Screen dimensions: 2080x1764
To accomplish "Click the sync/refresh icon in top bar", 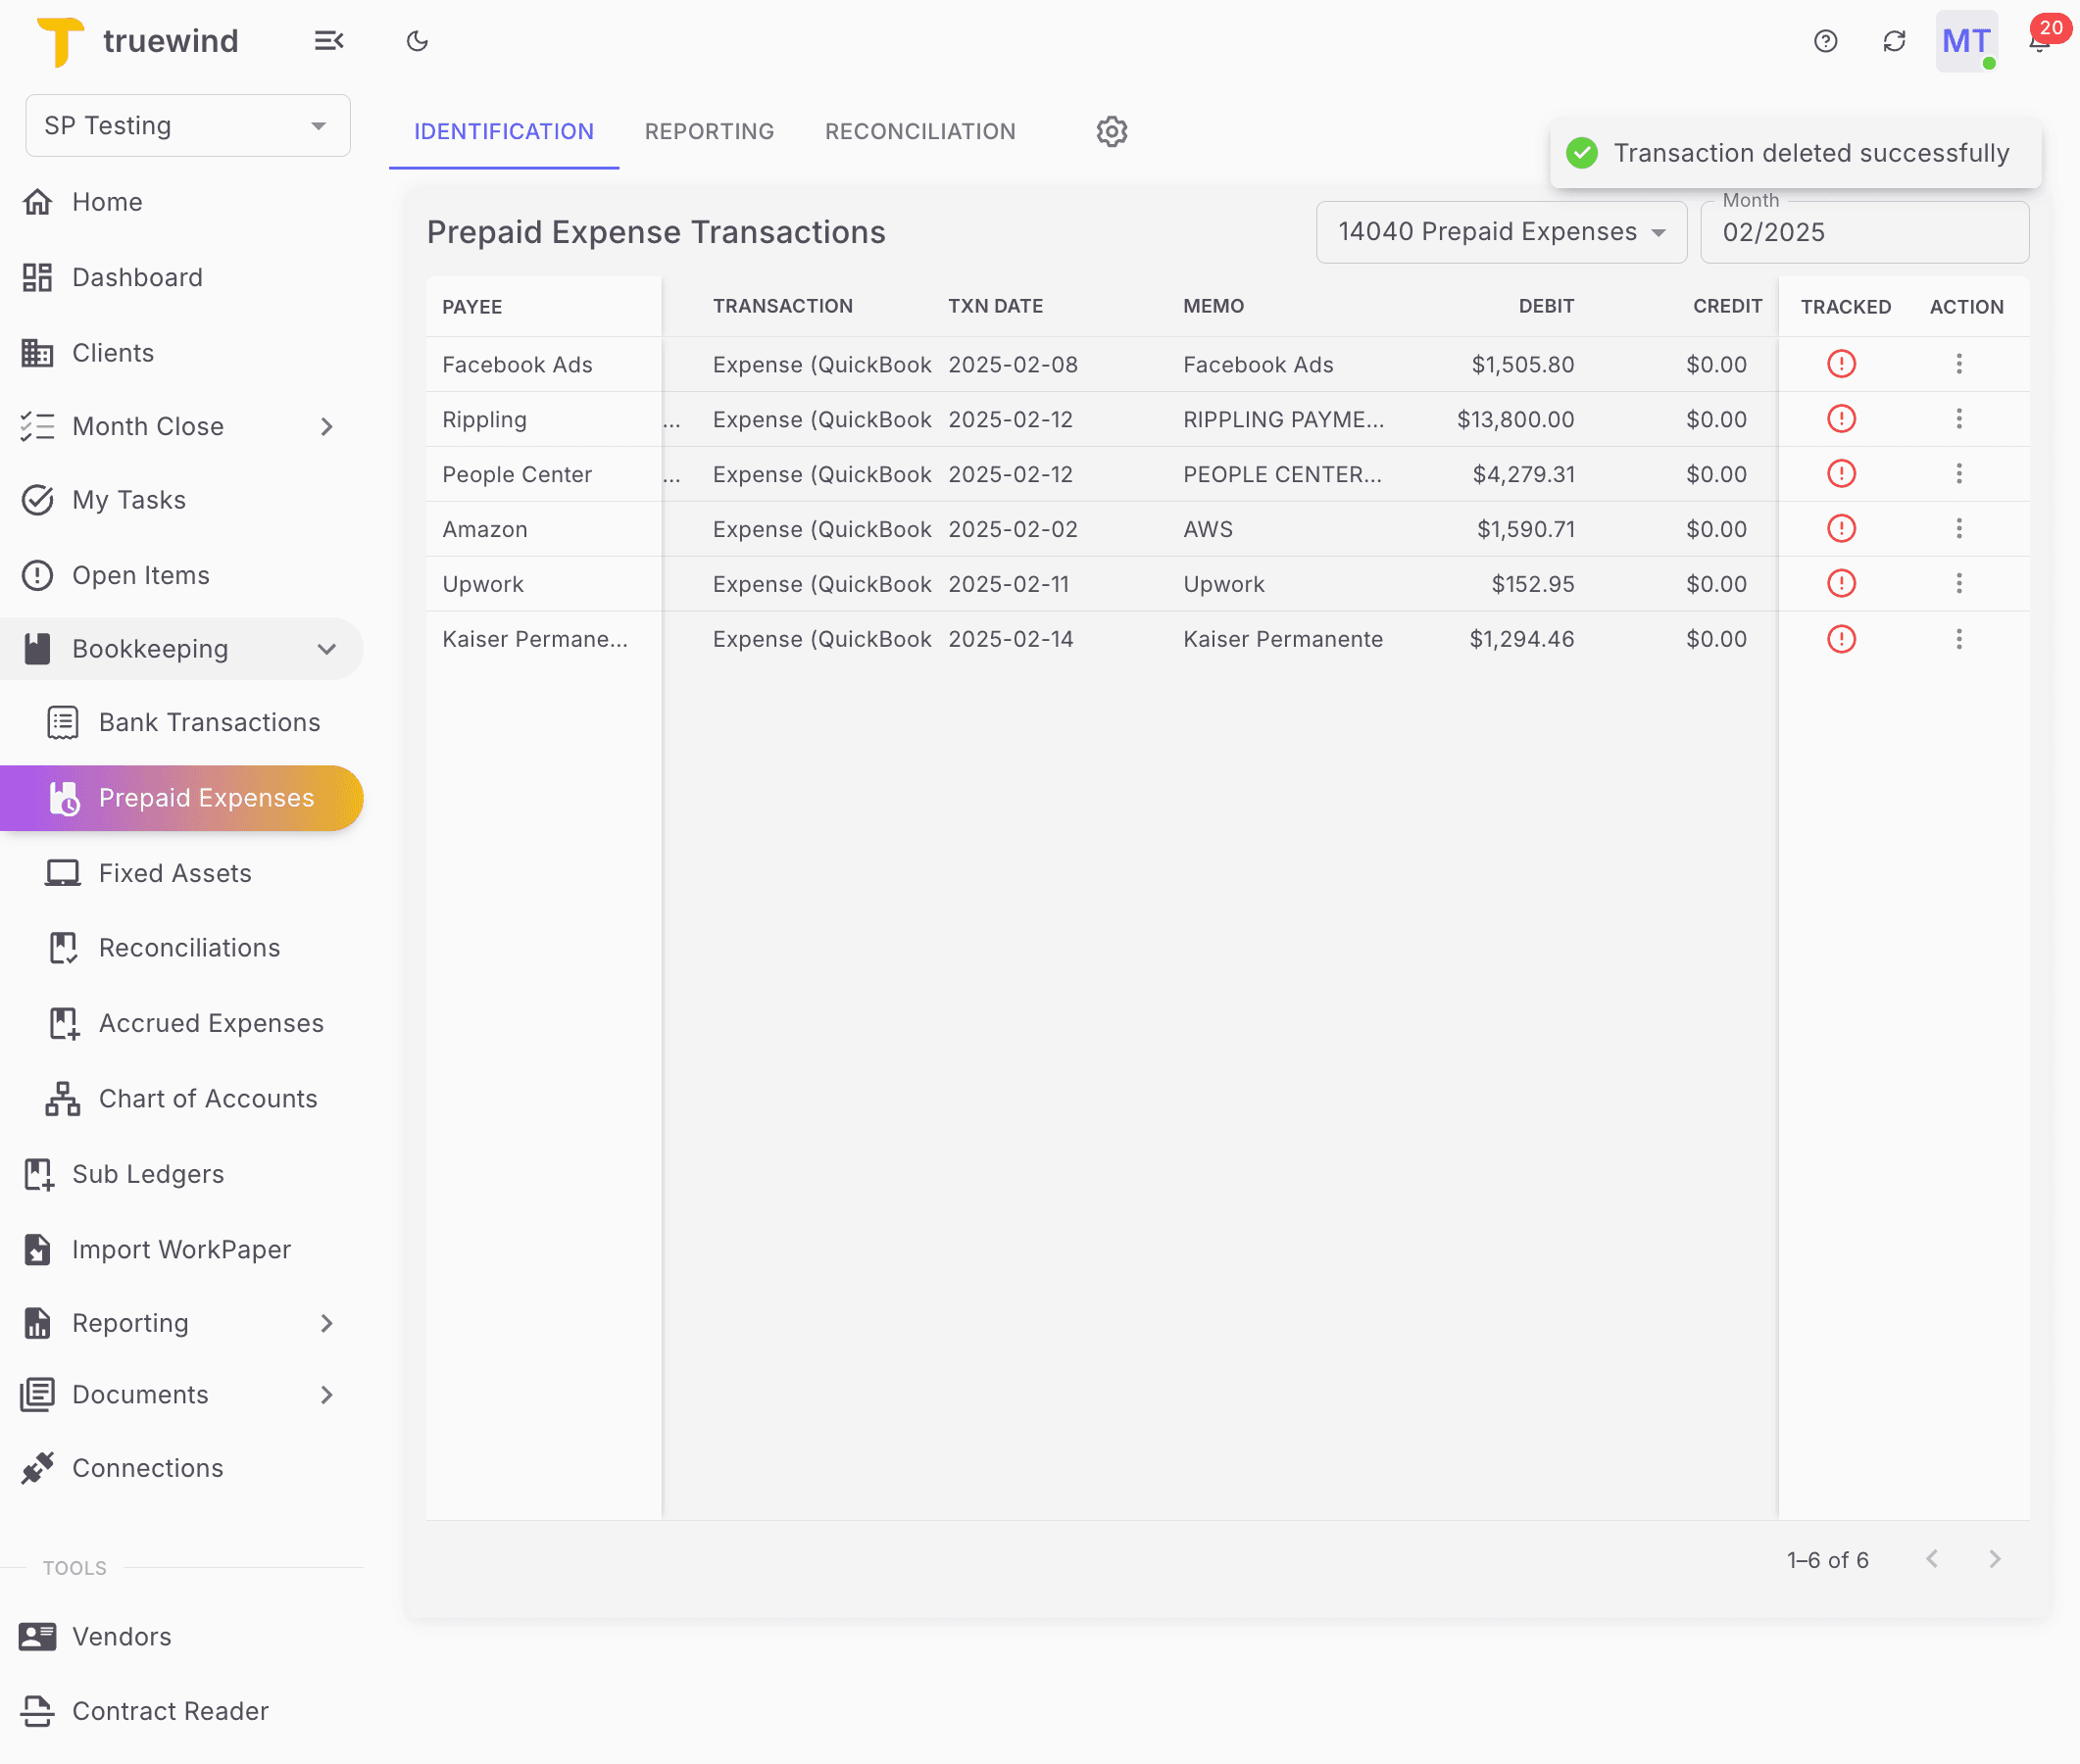I will [x=1893, y=41].
